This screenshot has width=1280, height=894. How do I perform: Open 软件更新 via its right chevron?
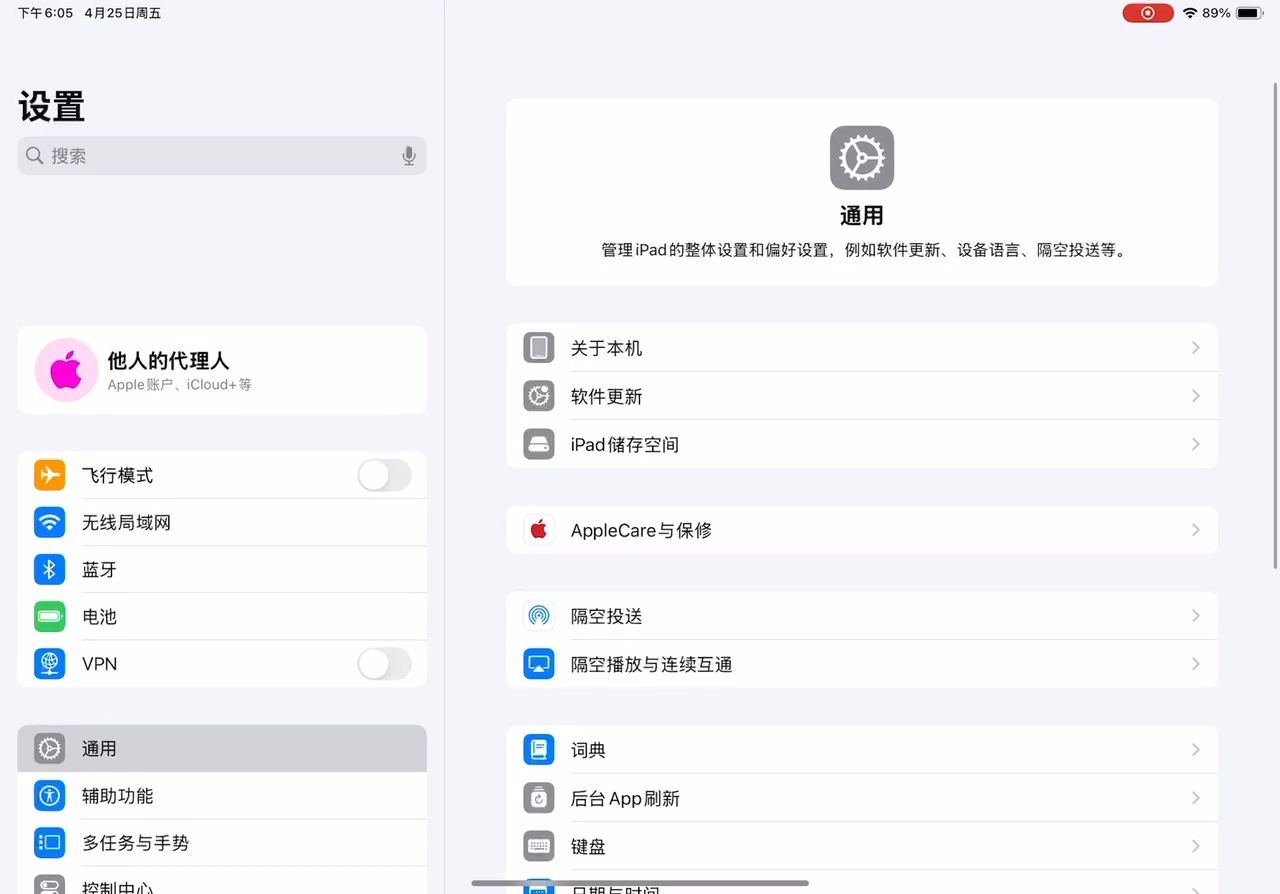pyautogui.click(x=1195, y=396)
